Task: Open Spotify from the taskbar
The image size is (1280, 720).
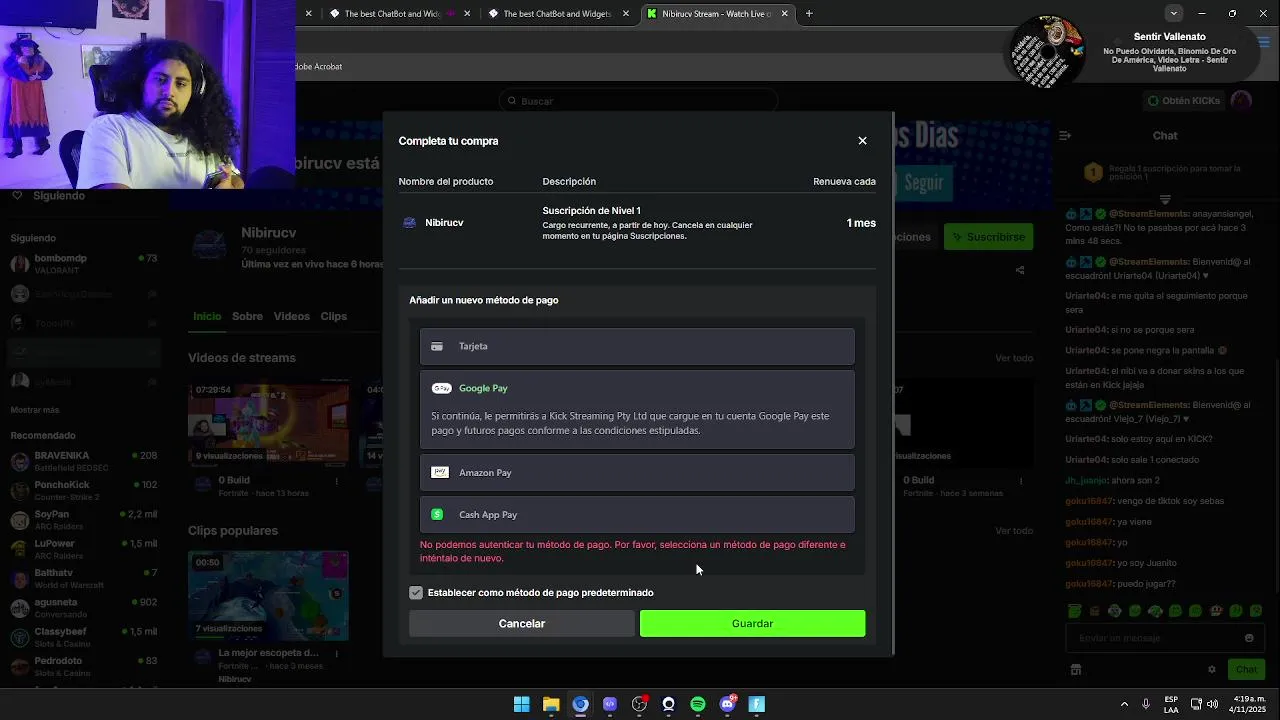Action: point(698,704)
